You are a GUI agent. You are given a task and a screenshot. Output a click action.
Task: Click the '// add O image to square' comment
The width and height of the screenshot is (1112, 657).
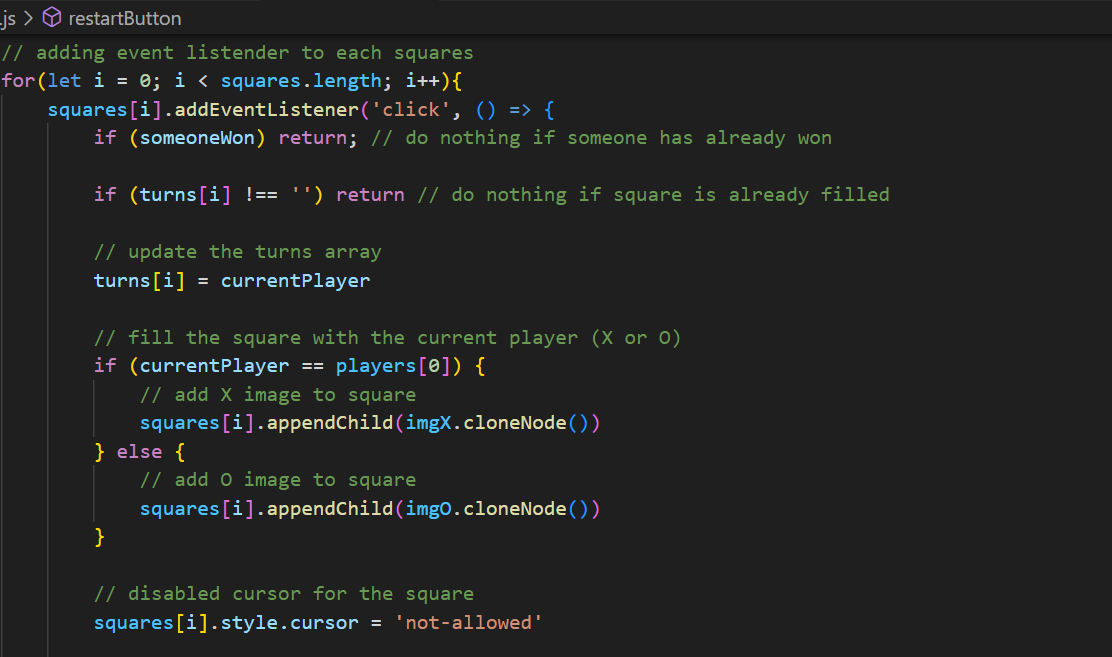click(x=278, y=480)
